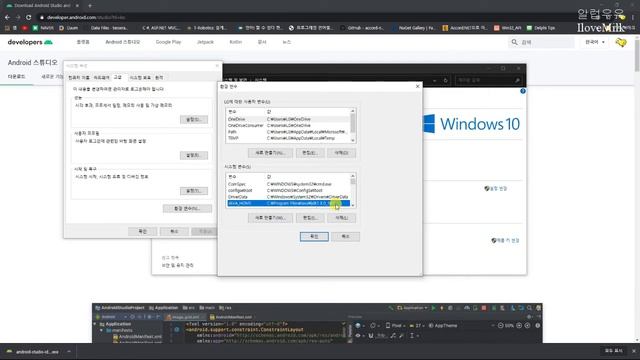The width and height of the screenshot is (640, 360).
Task: Click 환경 변수 button in System Properties
Action: [x=187, y=209]
